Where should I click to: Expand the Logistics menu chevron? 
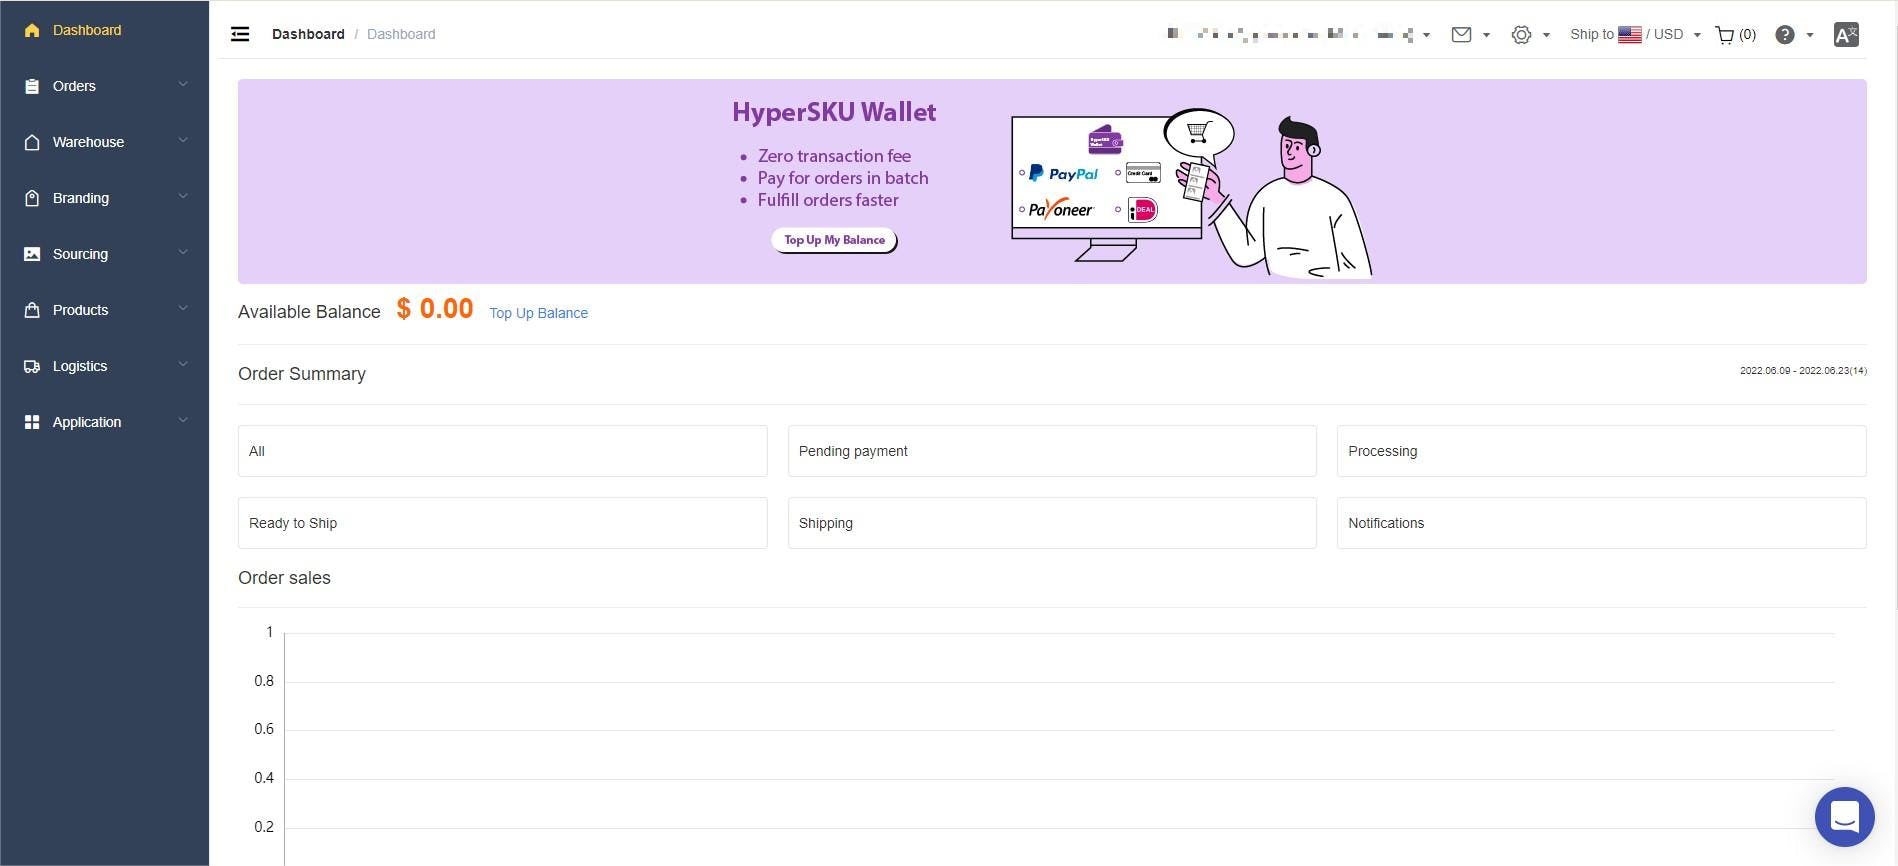tap(183, 364)
